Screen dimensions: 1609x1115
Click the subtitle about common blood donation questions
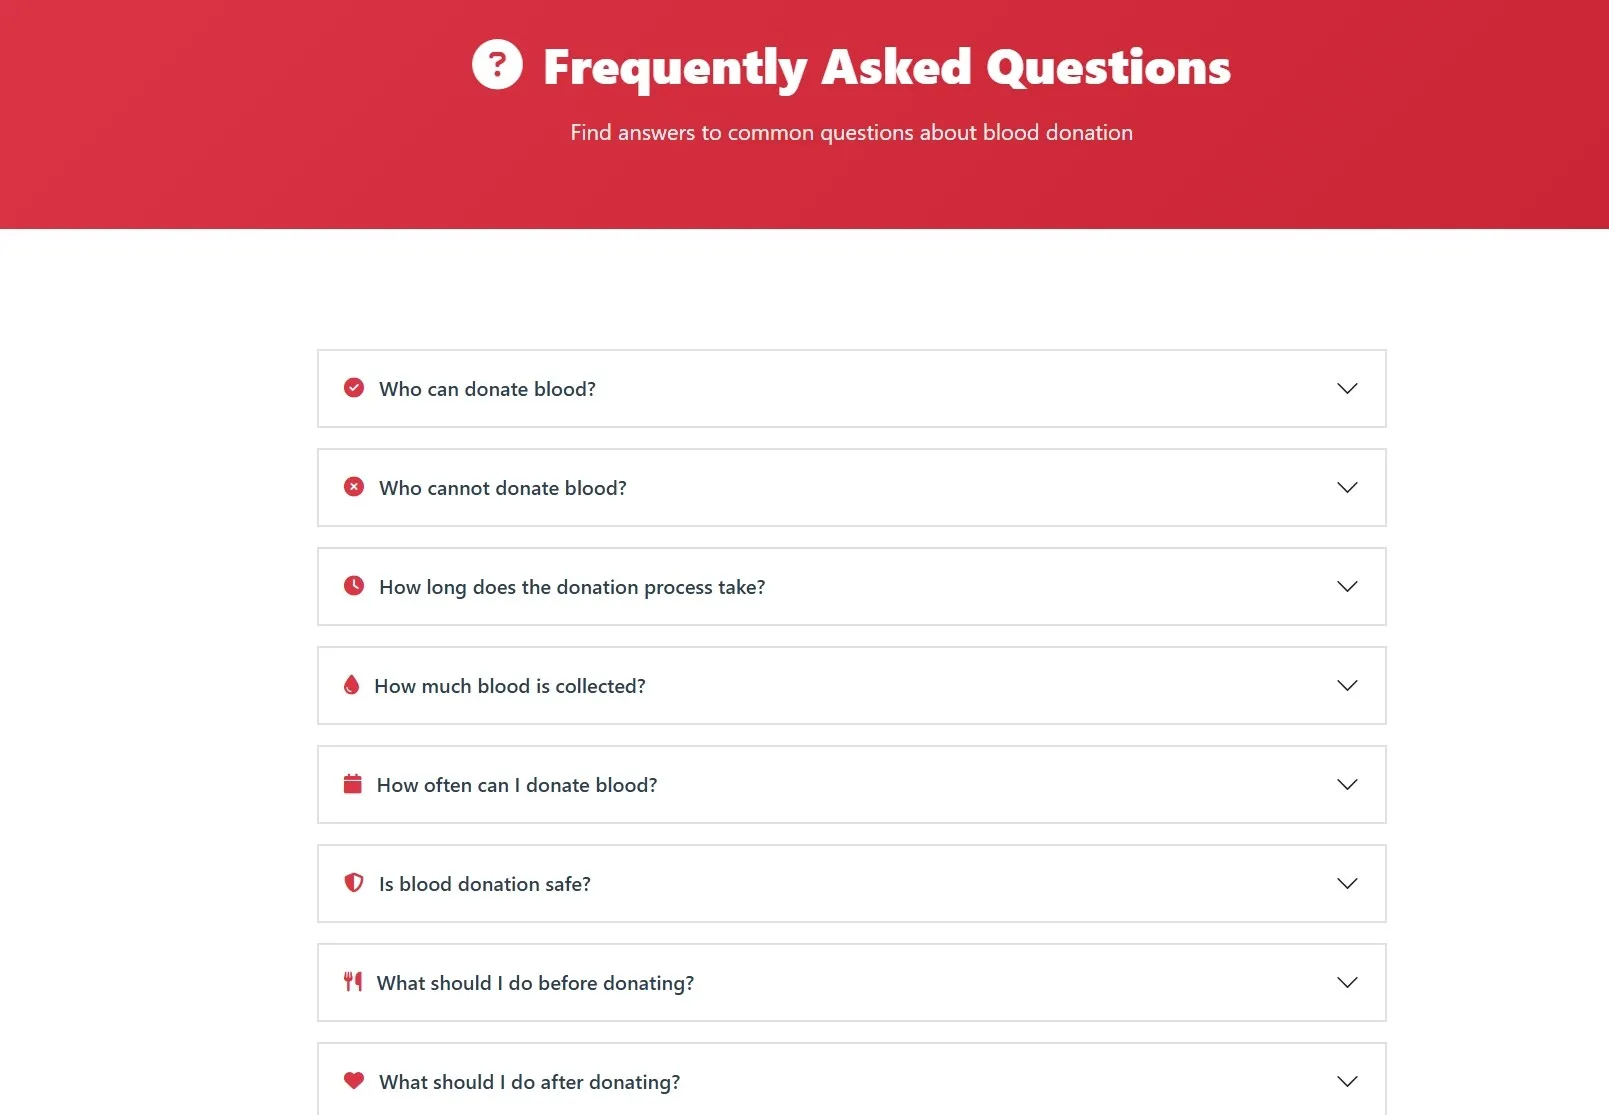(851, 132)
